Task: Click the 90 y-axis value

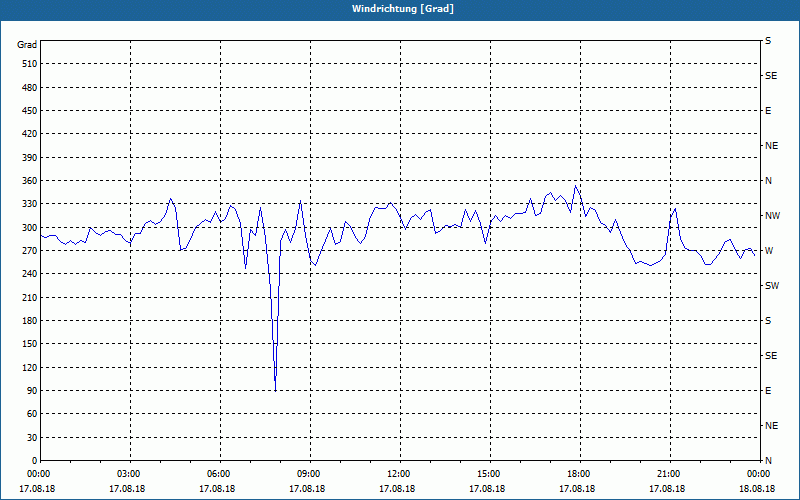Action: 32,391
